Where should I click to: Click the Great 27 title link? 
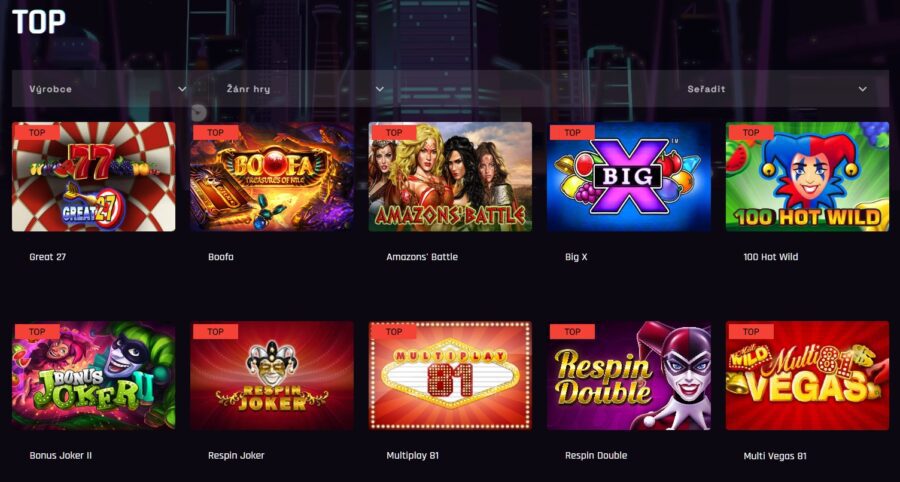(x=48, y=257)
